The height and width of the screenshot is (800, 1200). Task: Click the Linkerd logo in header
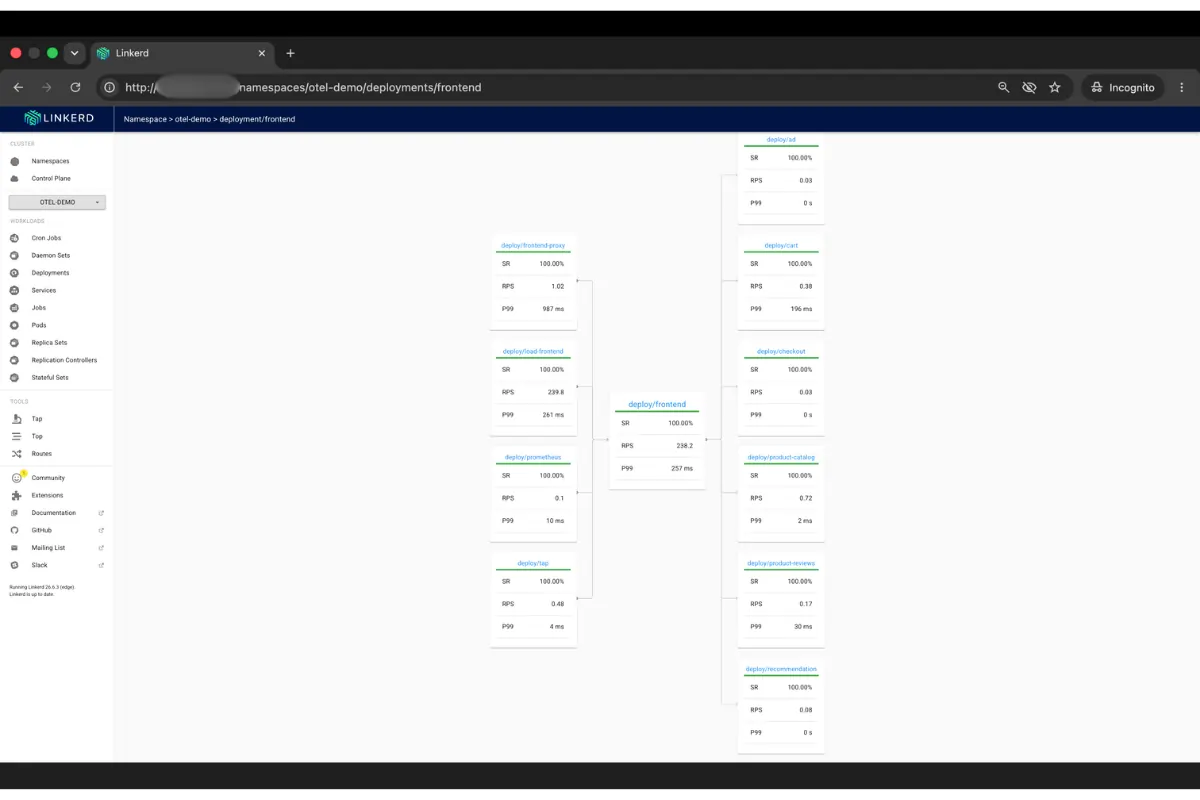pyautogui.click(x=59, y=118)
